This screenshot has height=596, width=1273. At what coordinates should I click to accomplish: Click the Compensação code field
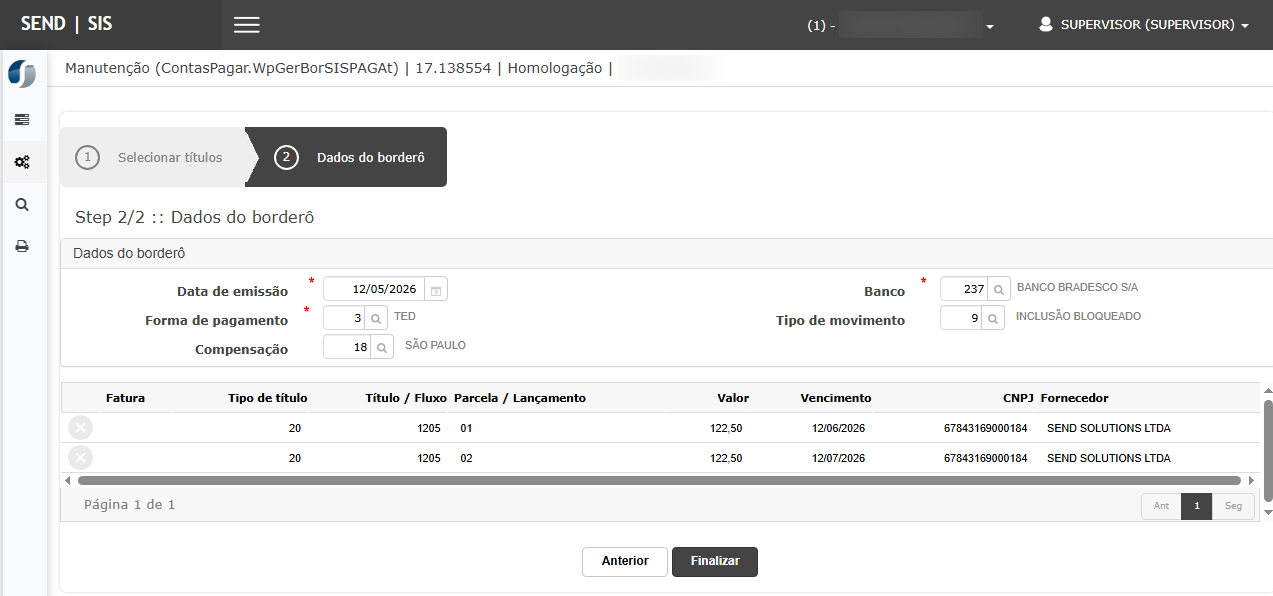[347, 347]
